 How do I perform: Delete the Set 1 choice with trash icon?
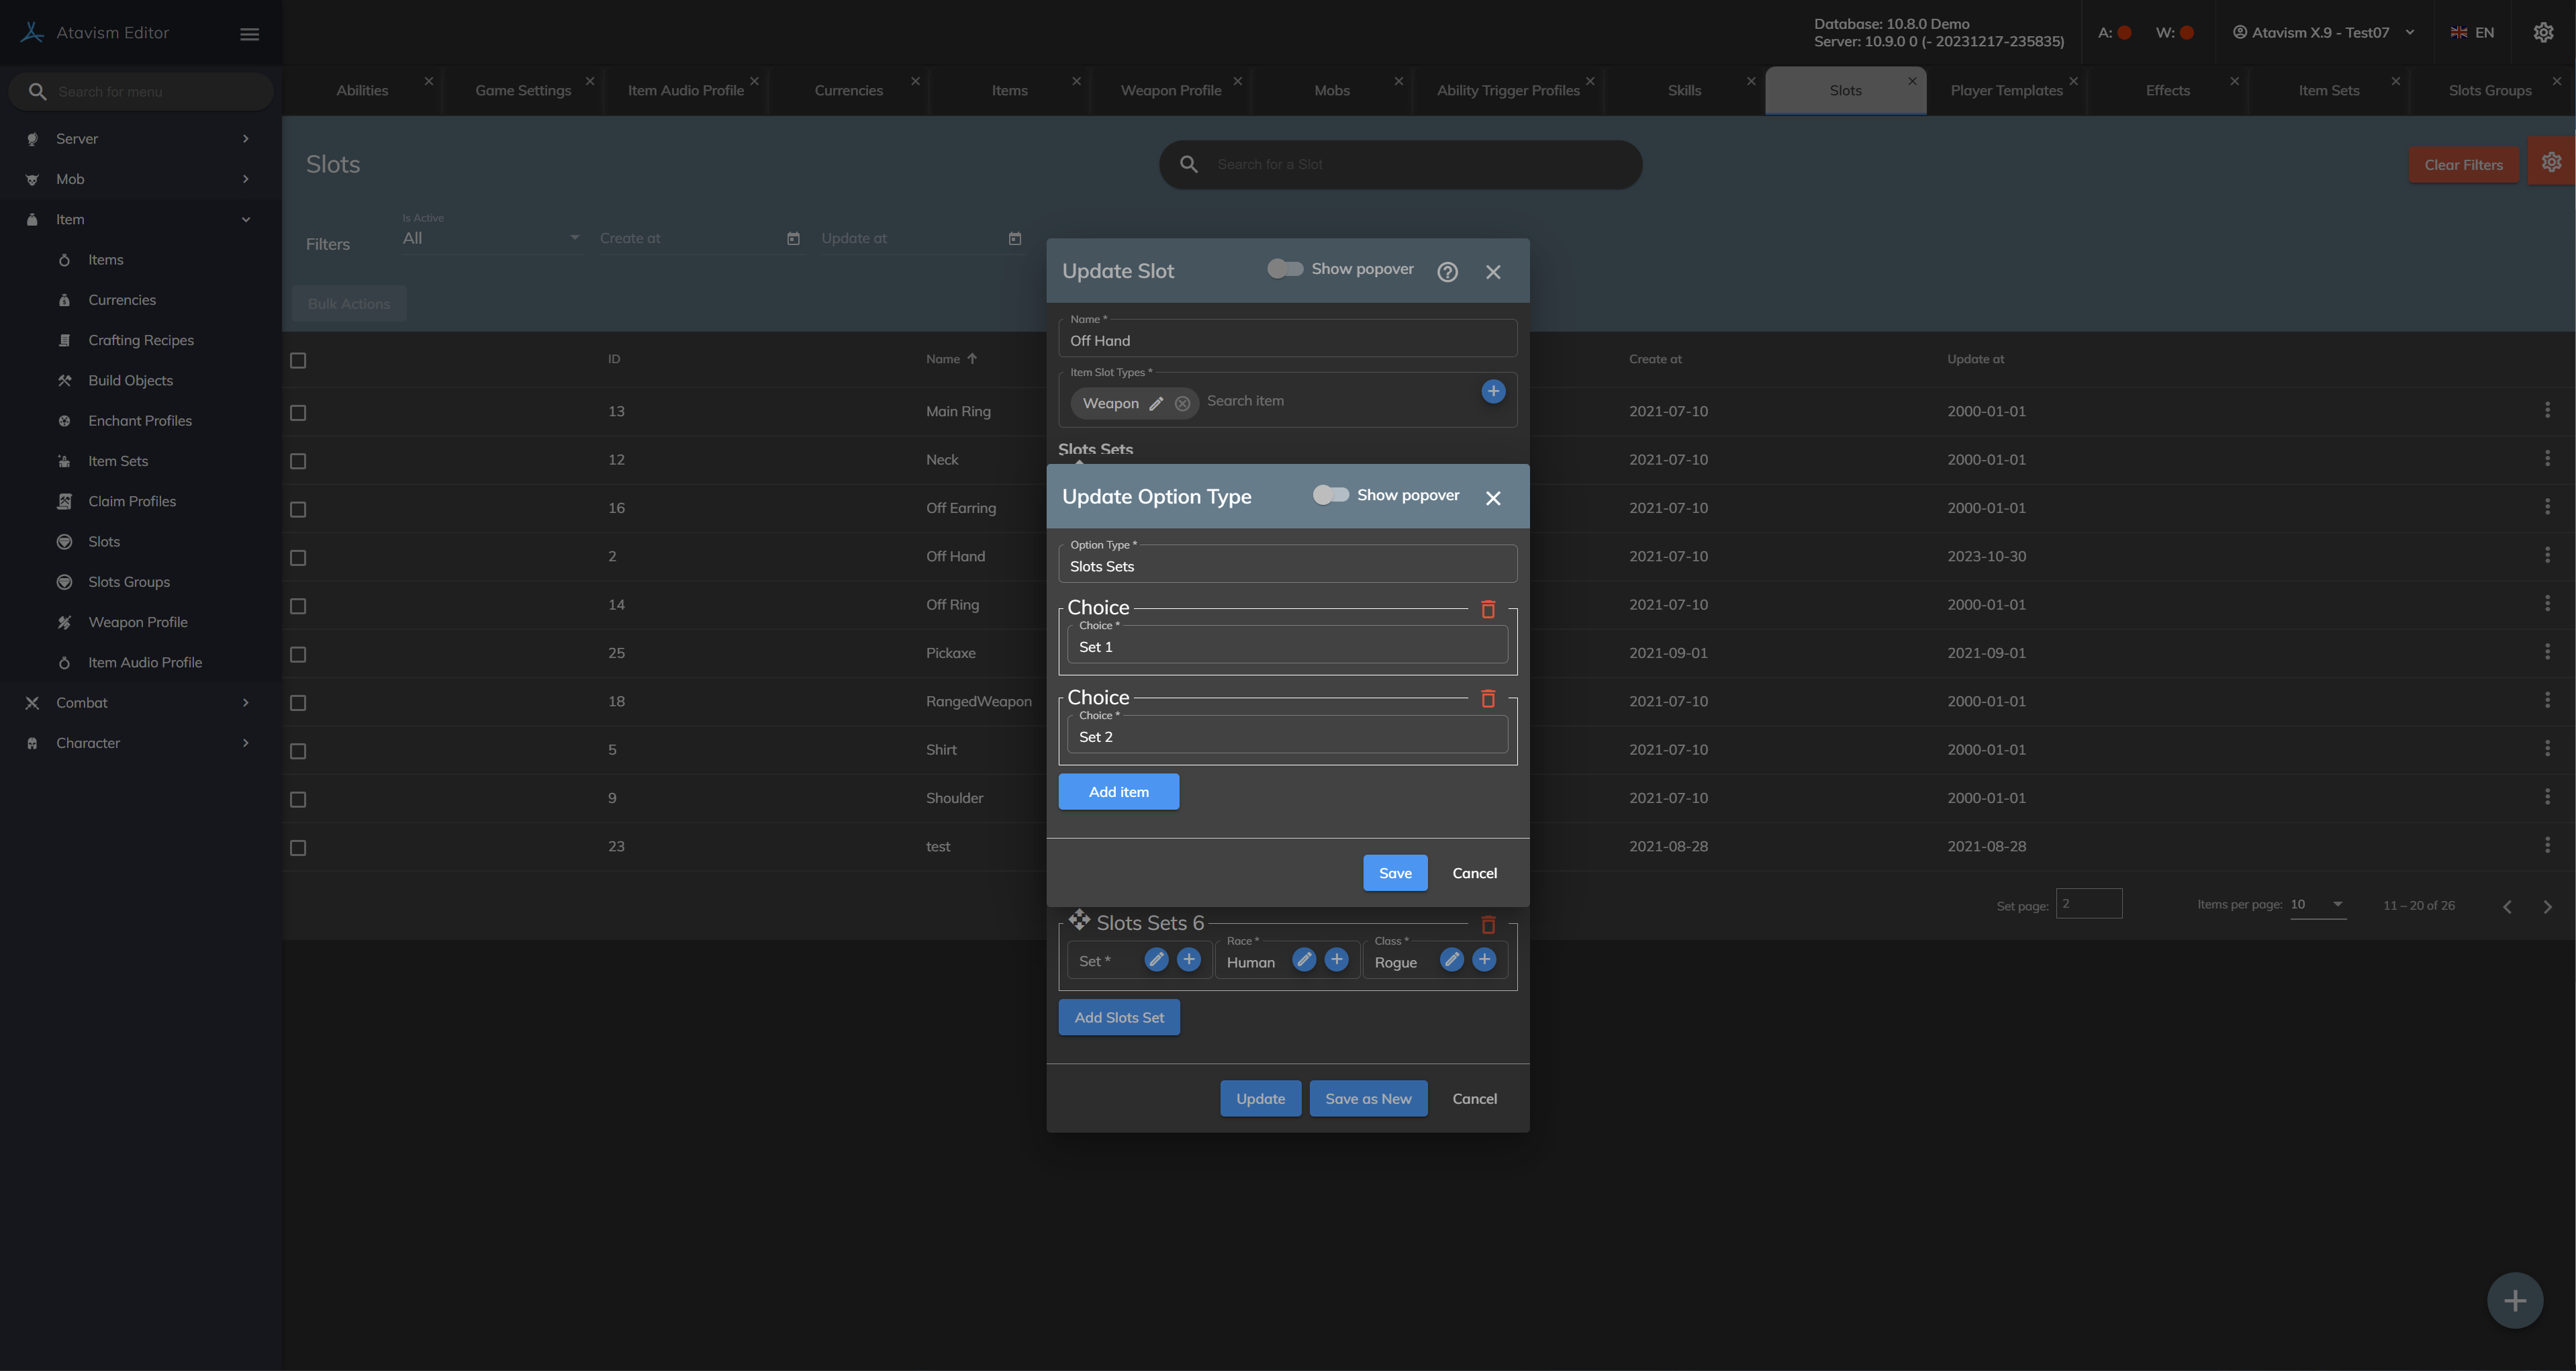[1487, 609]
